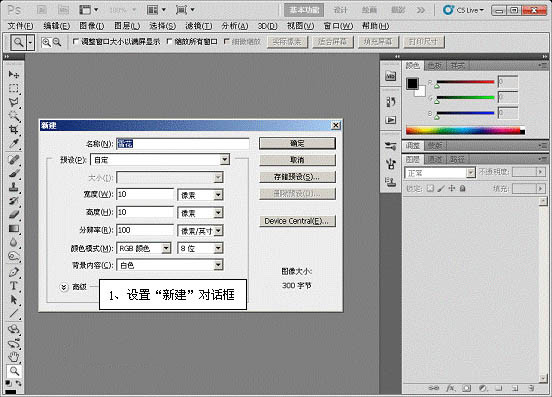Click the Zoom Out icon in options bar
Viewport: 552px width, 397px height.
pos(57,43)
